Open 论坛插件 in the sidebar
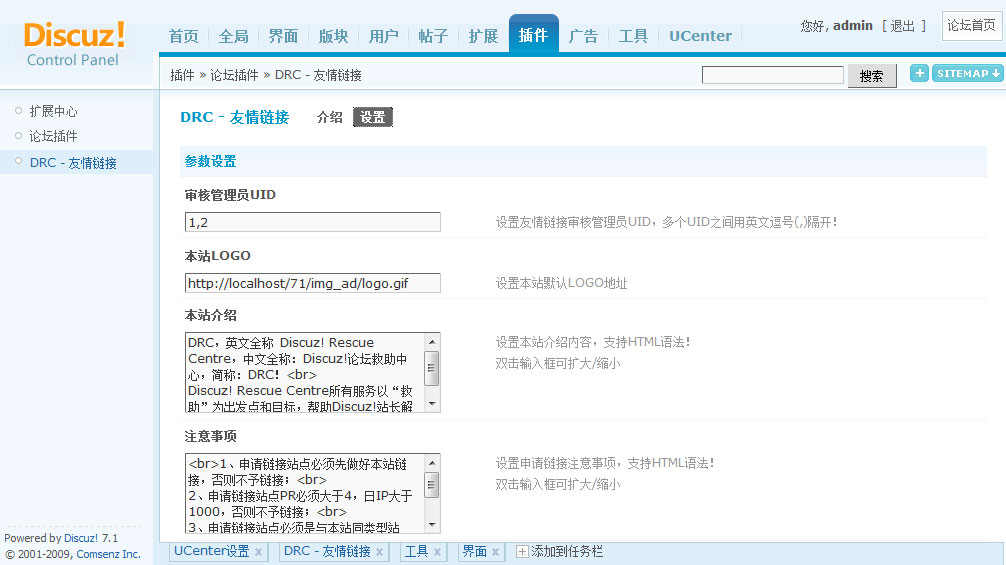 pos(53,136)
